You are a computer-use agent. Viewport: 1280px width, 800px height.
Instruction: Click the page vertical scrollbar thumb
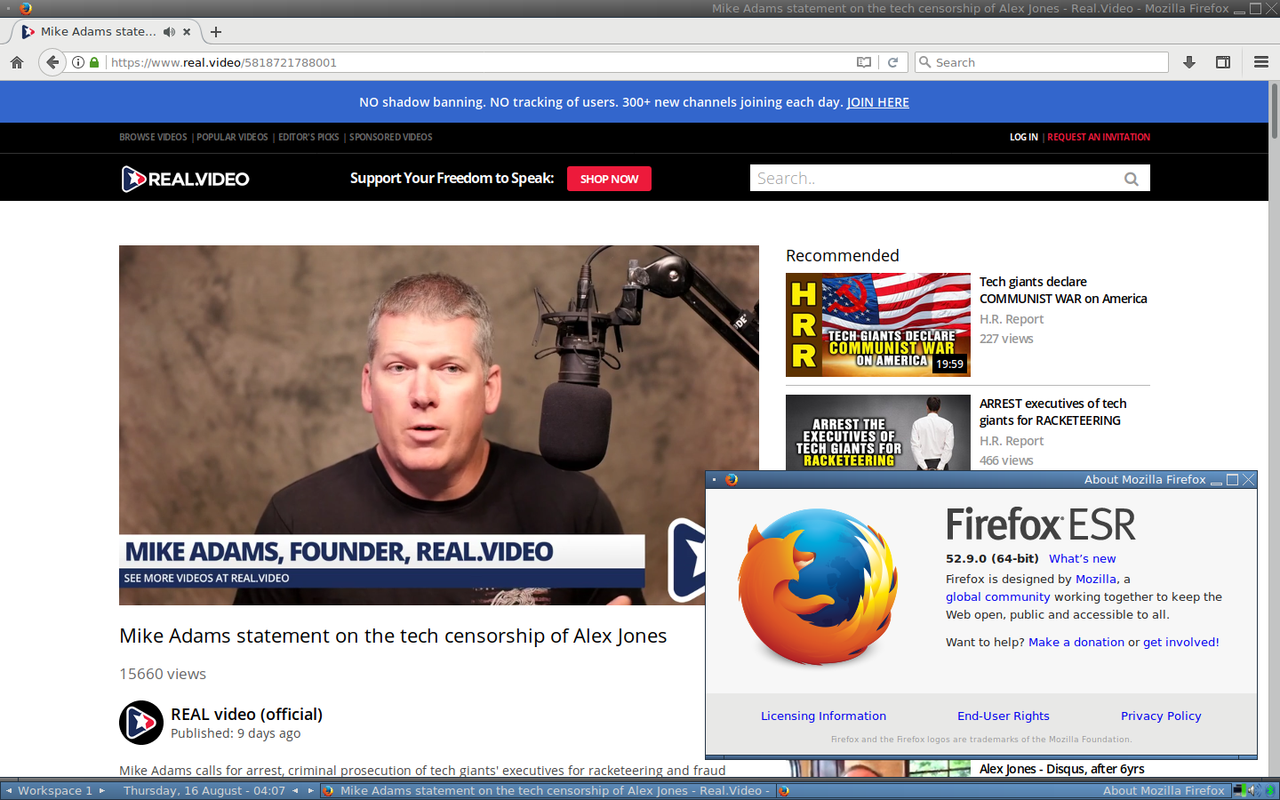[1274, 110]
